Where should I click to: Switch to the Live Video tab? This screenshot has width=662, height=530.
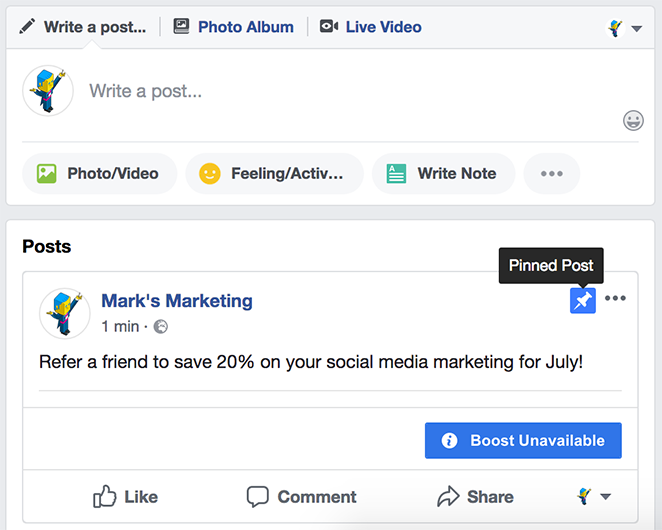[371, 27]
